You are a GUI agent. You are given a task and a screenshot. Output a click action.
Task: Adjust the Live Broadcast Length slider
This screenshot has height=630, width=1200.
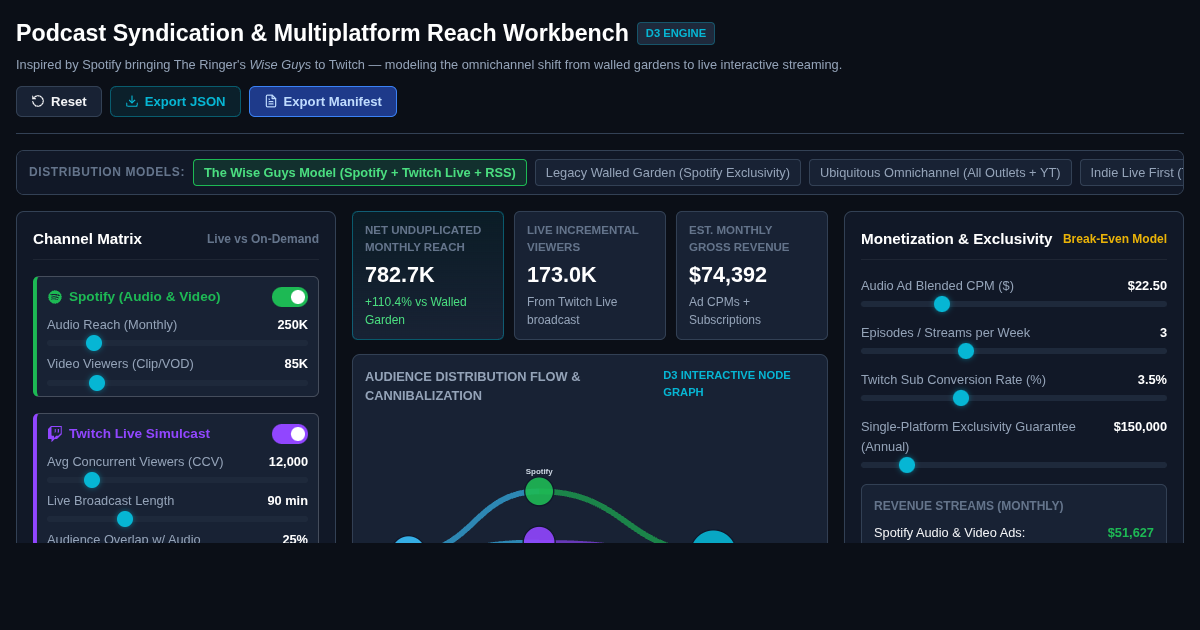coord(178,519)
